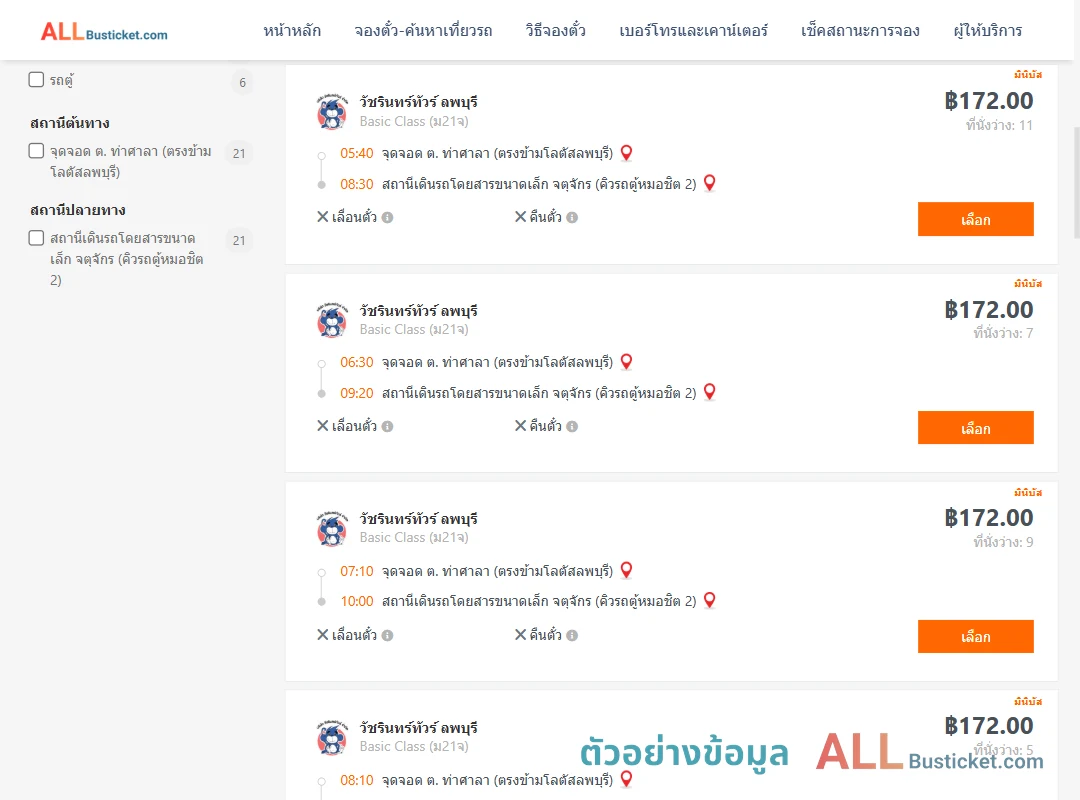Click วัชรินทร์ทัวร์ ลพบุรี name on 07:10 trip
Image resolution: width=1080 pixels, height=800 pixels.
coord(418,519)
